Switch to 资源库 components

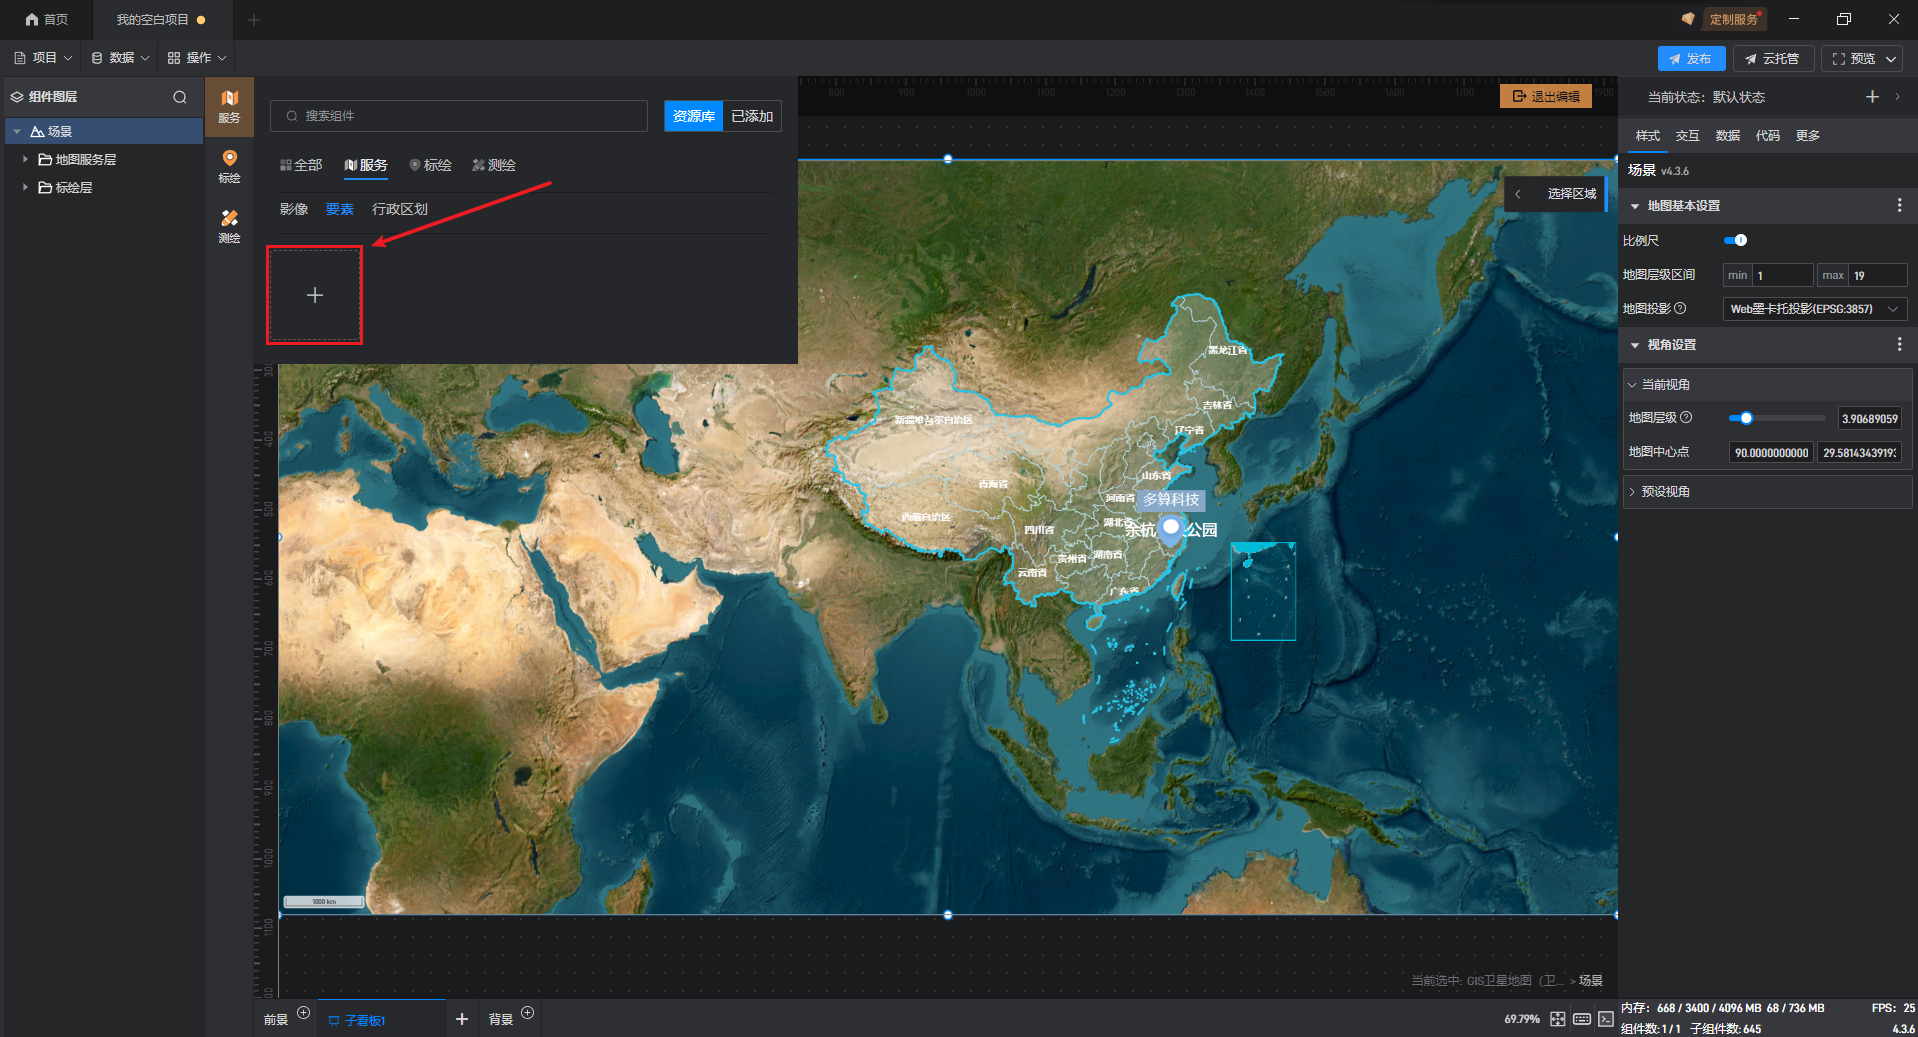pyautogui.click(x=693, y=116)
